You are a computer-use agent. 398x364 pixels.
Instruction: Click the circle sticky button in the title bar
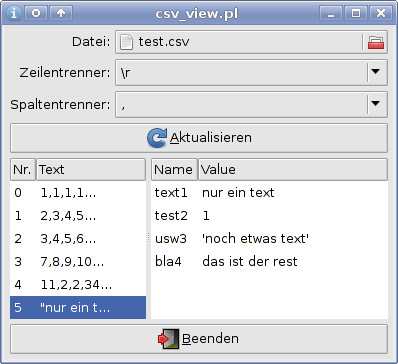[x=36, y=13]
